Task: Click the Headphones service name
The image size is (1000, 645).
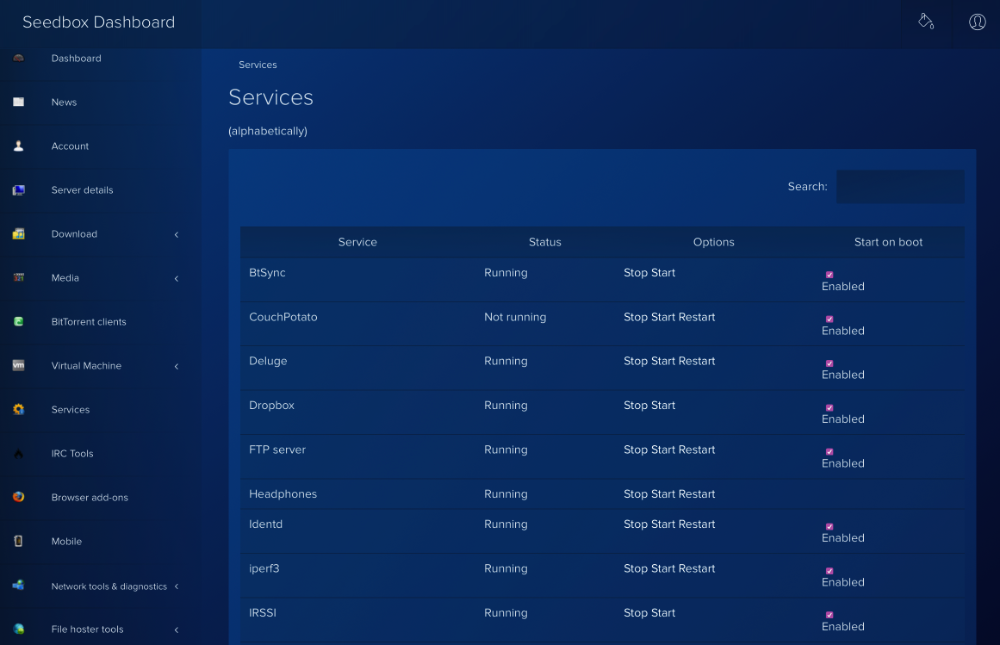Action: [x=283, y=494]
